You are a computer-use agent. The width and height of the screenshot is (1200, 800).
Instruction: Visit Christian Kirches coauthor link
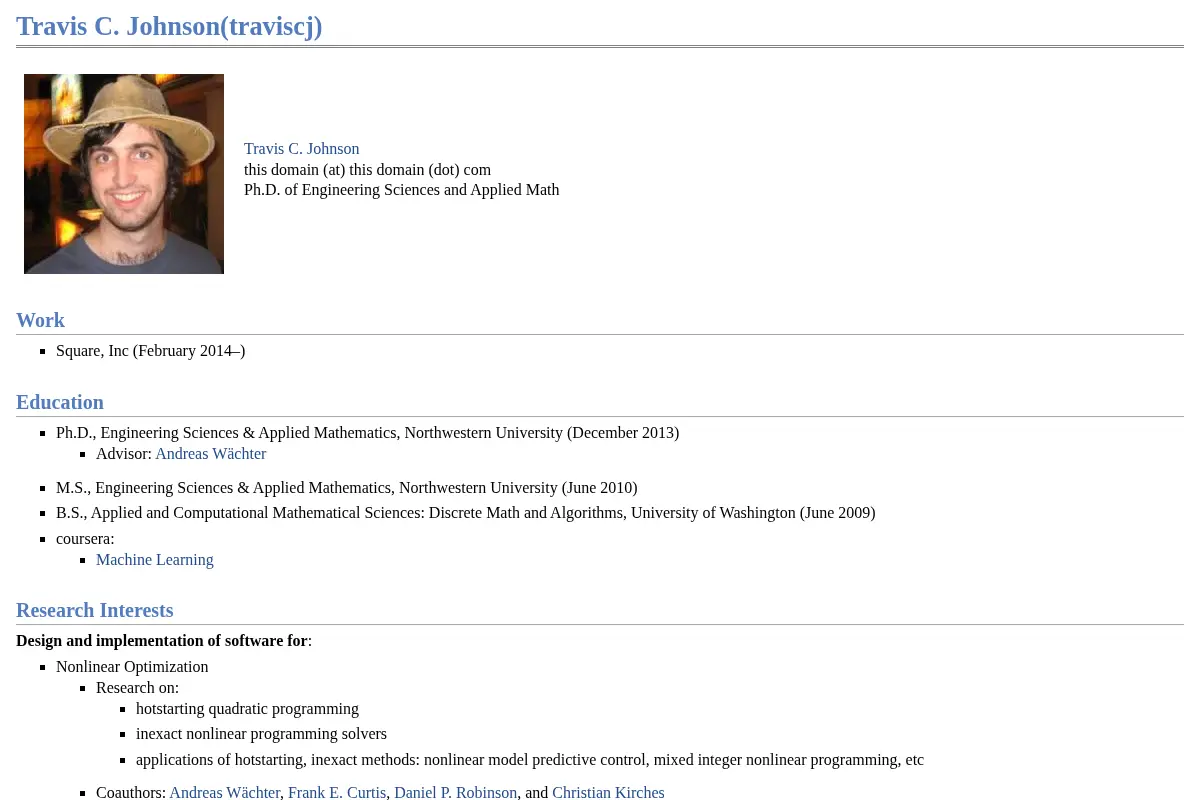(608, 793)
